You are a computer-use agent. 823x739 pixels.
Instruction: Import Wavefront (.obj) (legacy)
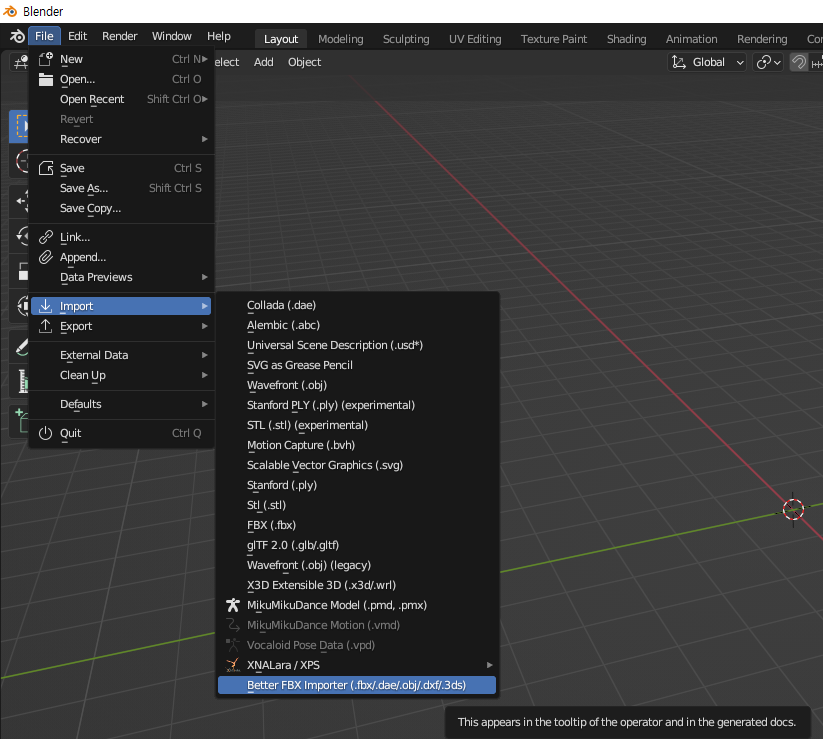tap(357, 565)
